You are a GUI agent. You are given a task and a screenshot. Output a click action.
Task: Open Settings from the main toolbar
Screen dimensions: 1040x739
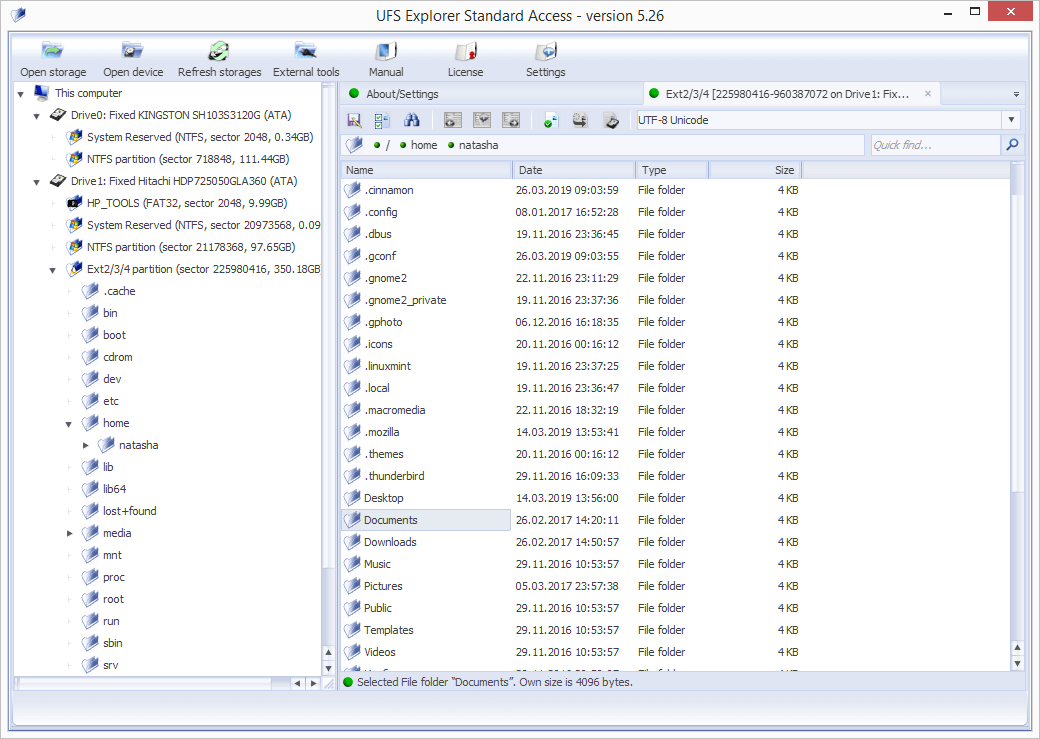545,52
